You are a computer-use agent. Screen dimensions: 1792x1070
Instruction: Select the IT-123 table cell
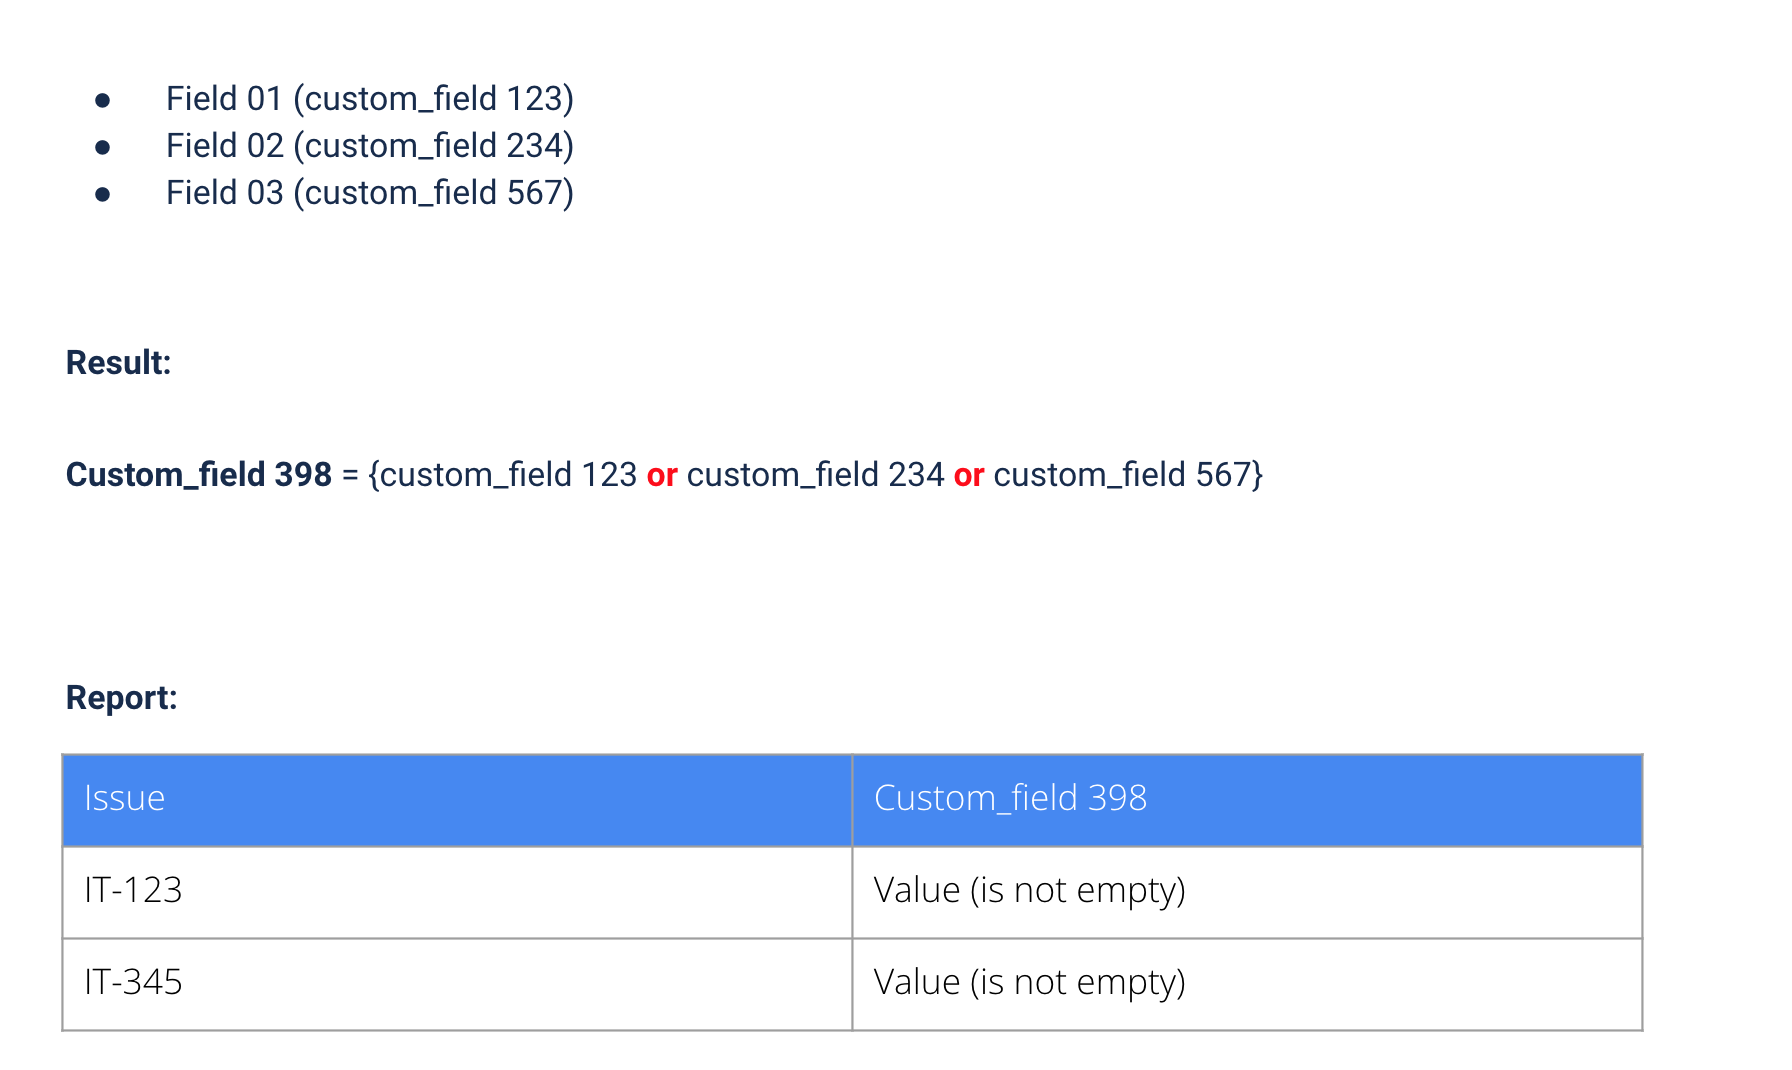(457, 892)
